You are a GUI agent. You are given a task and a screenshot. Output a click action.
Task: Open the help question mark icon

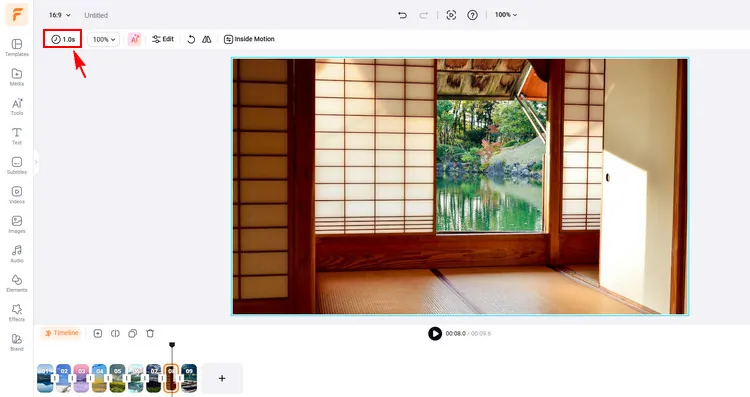tap(473, 15)
